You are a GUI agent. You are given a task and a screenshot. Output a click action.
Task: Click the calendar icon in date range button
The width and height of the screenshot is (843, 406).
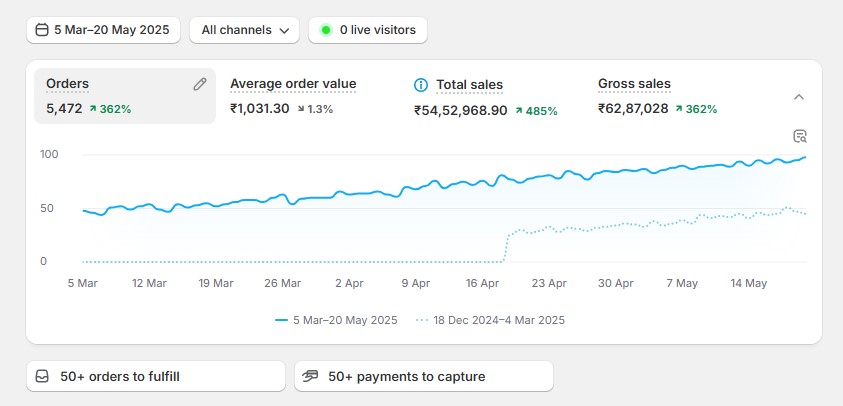tap(41, 30)
